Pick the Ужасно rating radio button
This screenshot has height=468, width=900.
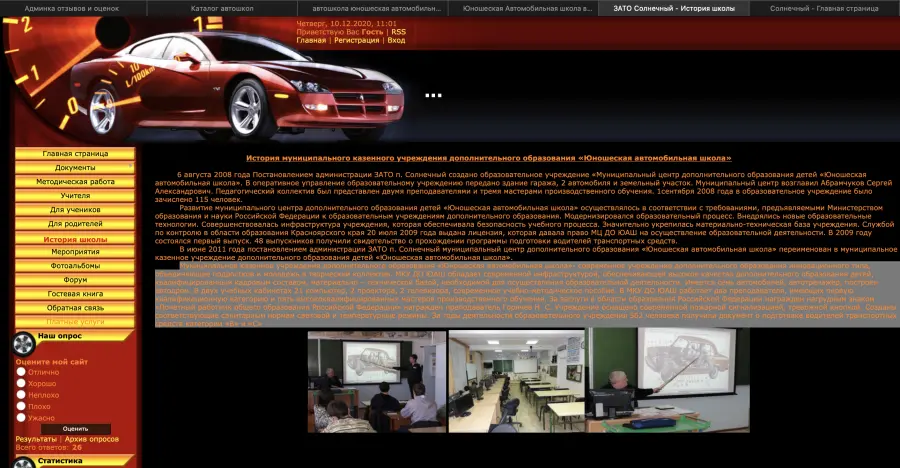click(x=22, y=417)
